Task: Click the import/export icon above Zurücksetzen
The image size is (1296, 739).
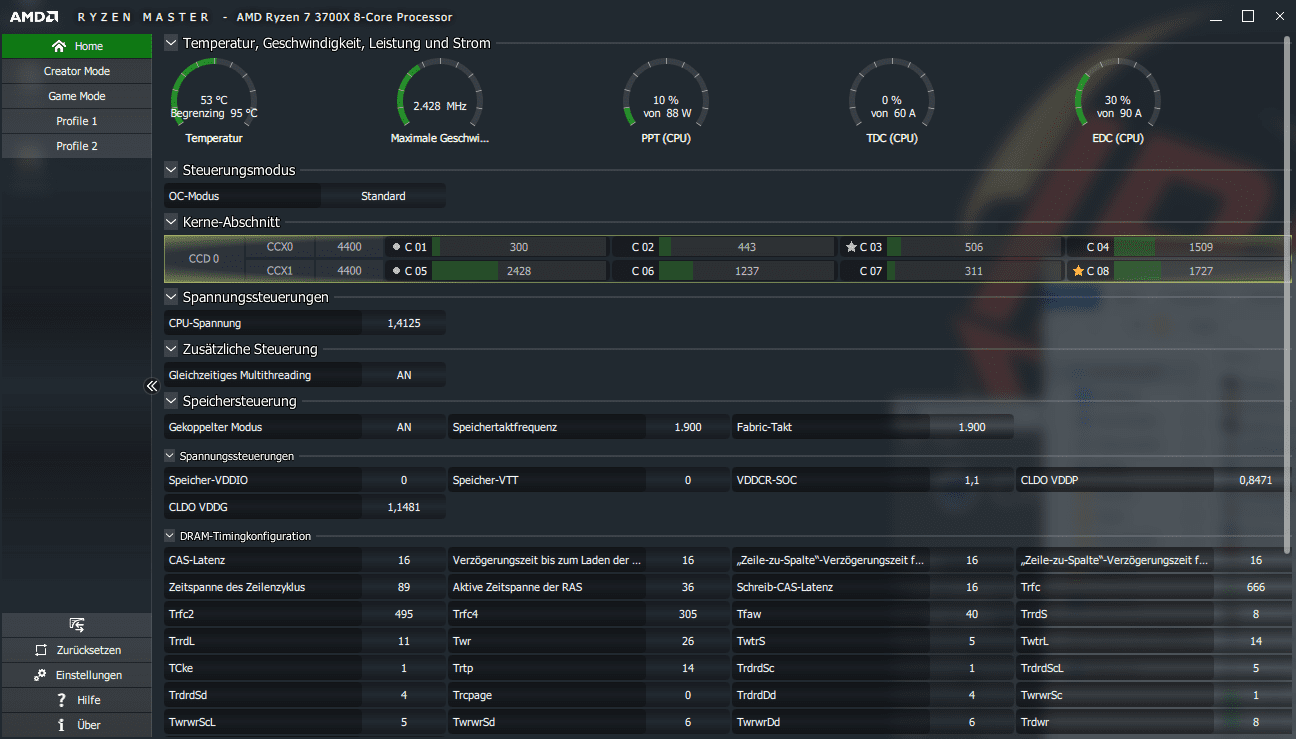Action: click(77, 625)
